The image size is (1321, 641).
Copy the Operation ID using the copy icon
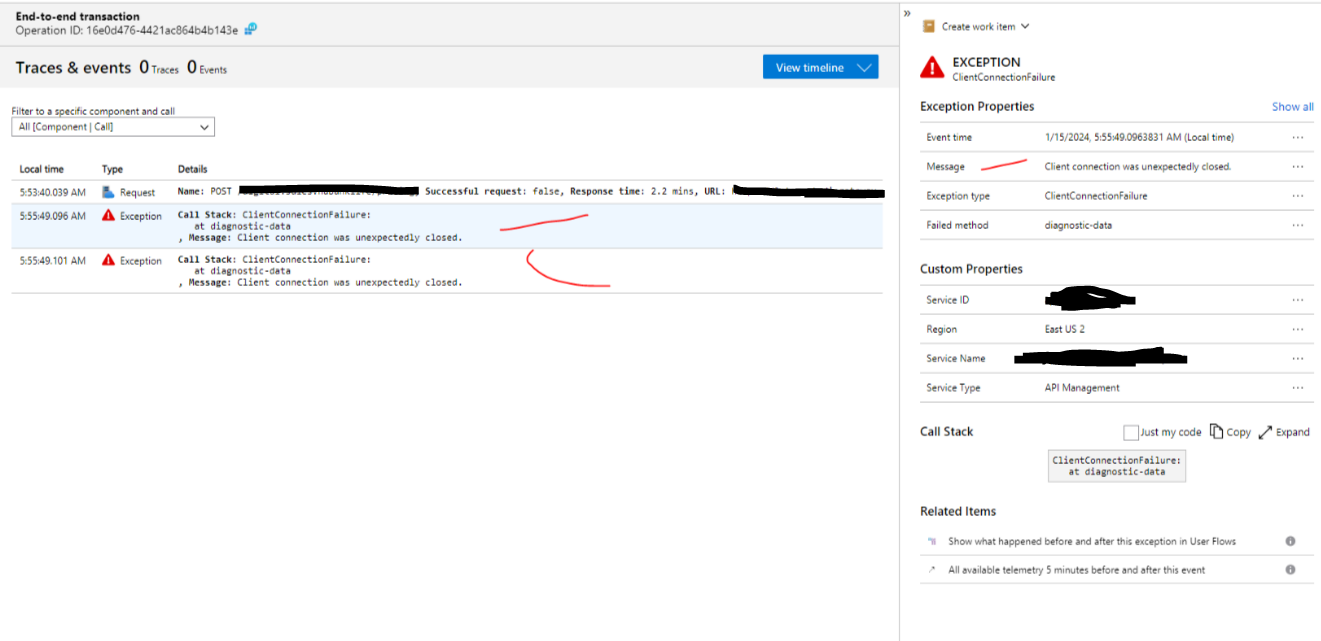[250, 30]
